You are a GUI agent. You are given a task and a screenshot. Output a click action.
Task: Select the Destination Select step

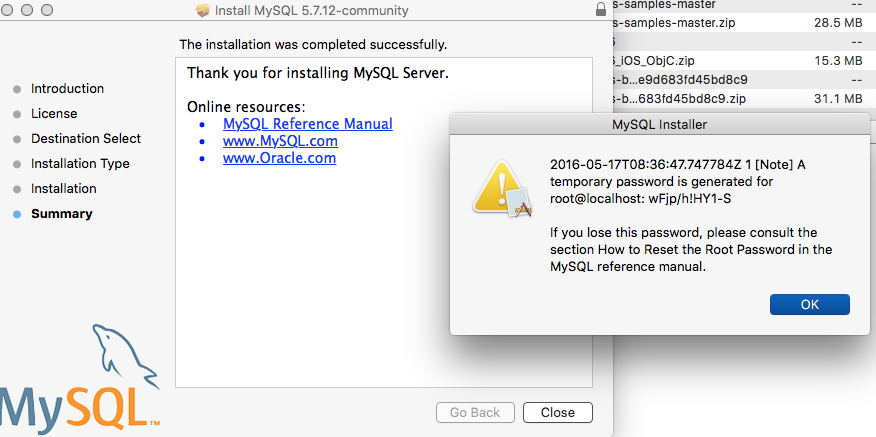tap(86, 139)
